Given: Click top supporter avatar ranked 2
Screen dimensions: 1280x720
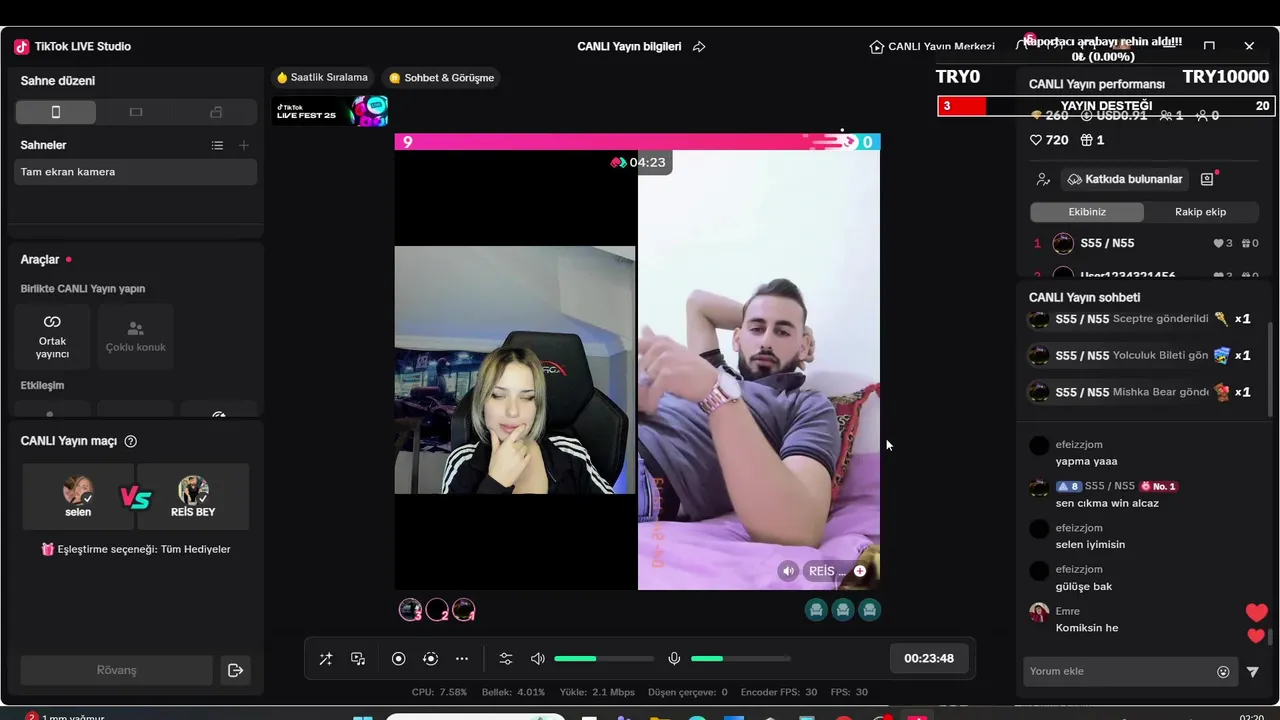Looking at the screenshot, I should (437, 610).
